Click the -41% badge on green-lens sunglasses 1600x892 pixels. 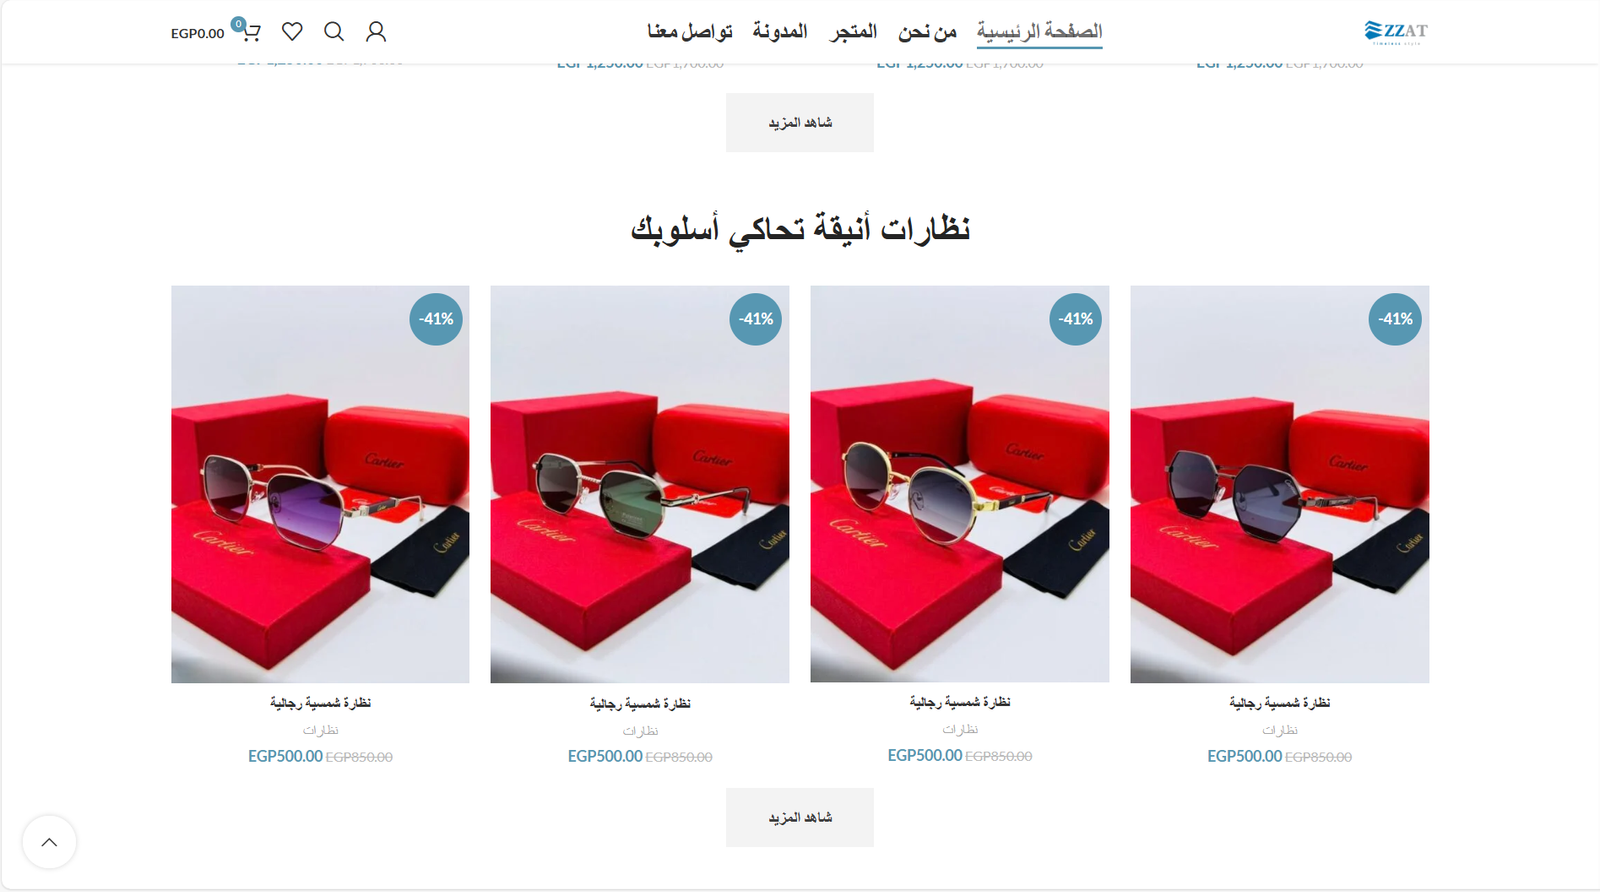point(756,319)
